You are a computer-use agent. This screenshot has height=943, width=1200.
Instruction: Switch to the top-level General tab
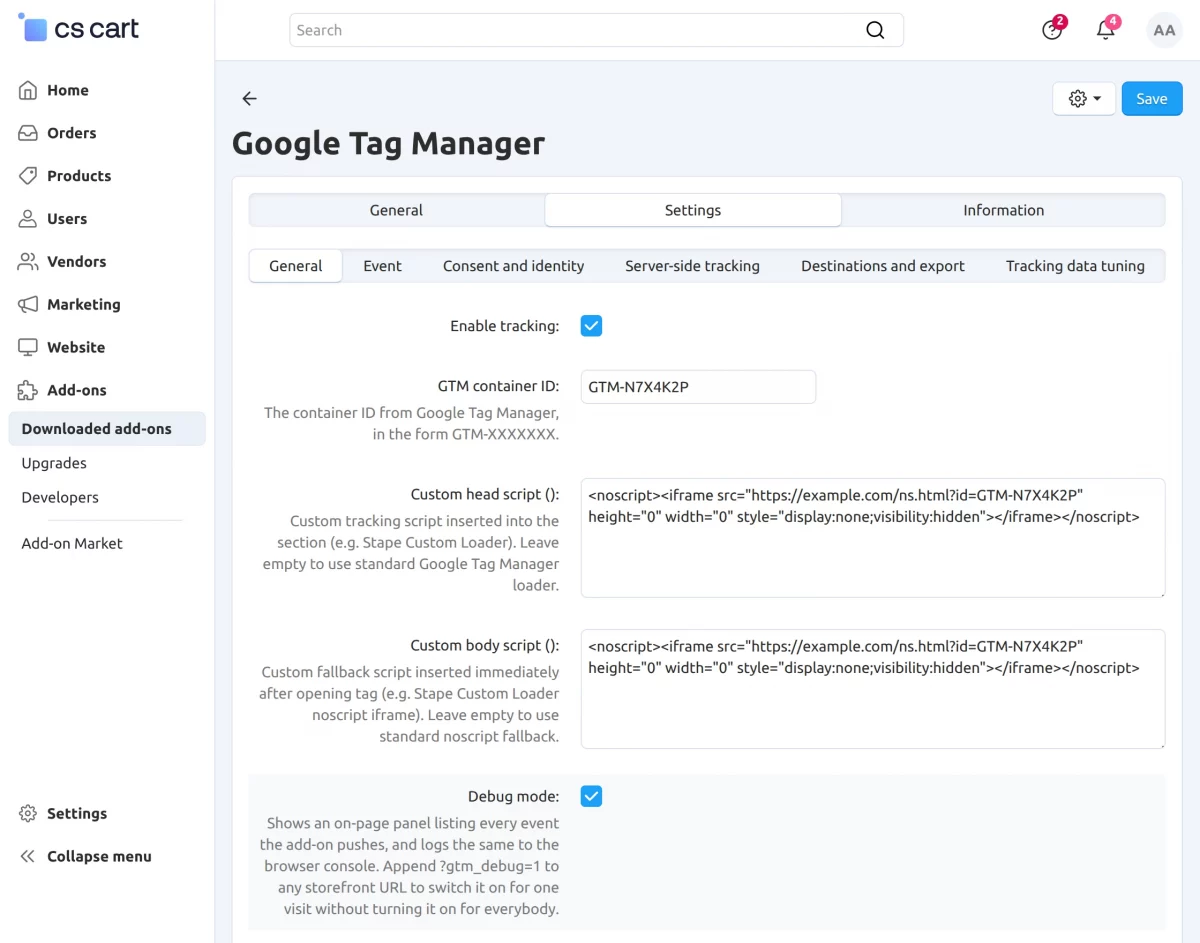(396, 210)
